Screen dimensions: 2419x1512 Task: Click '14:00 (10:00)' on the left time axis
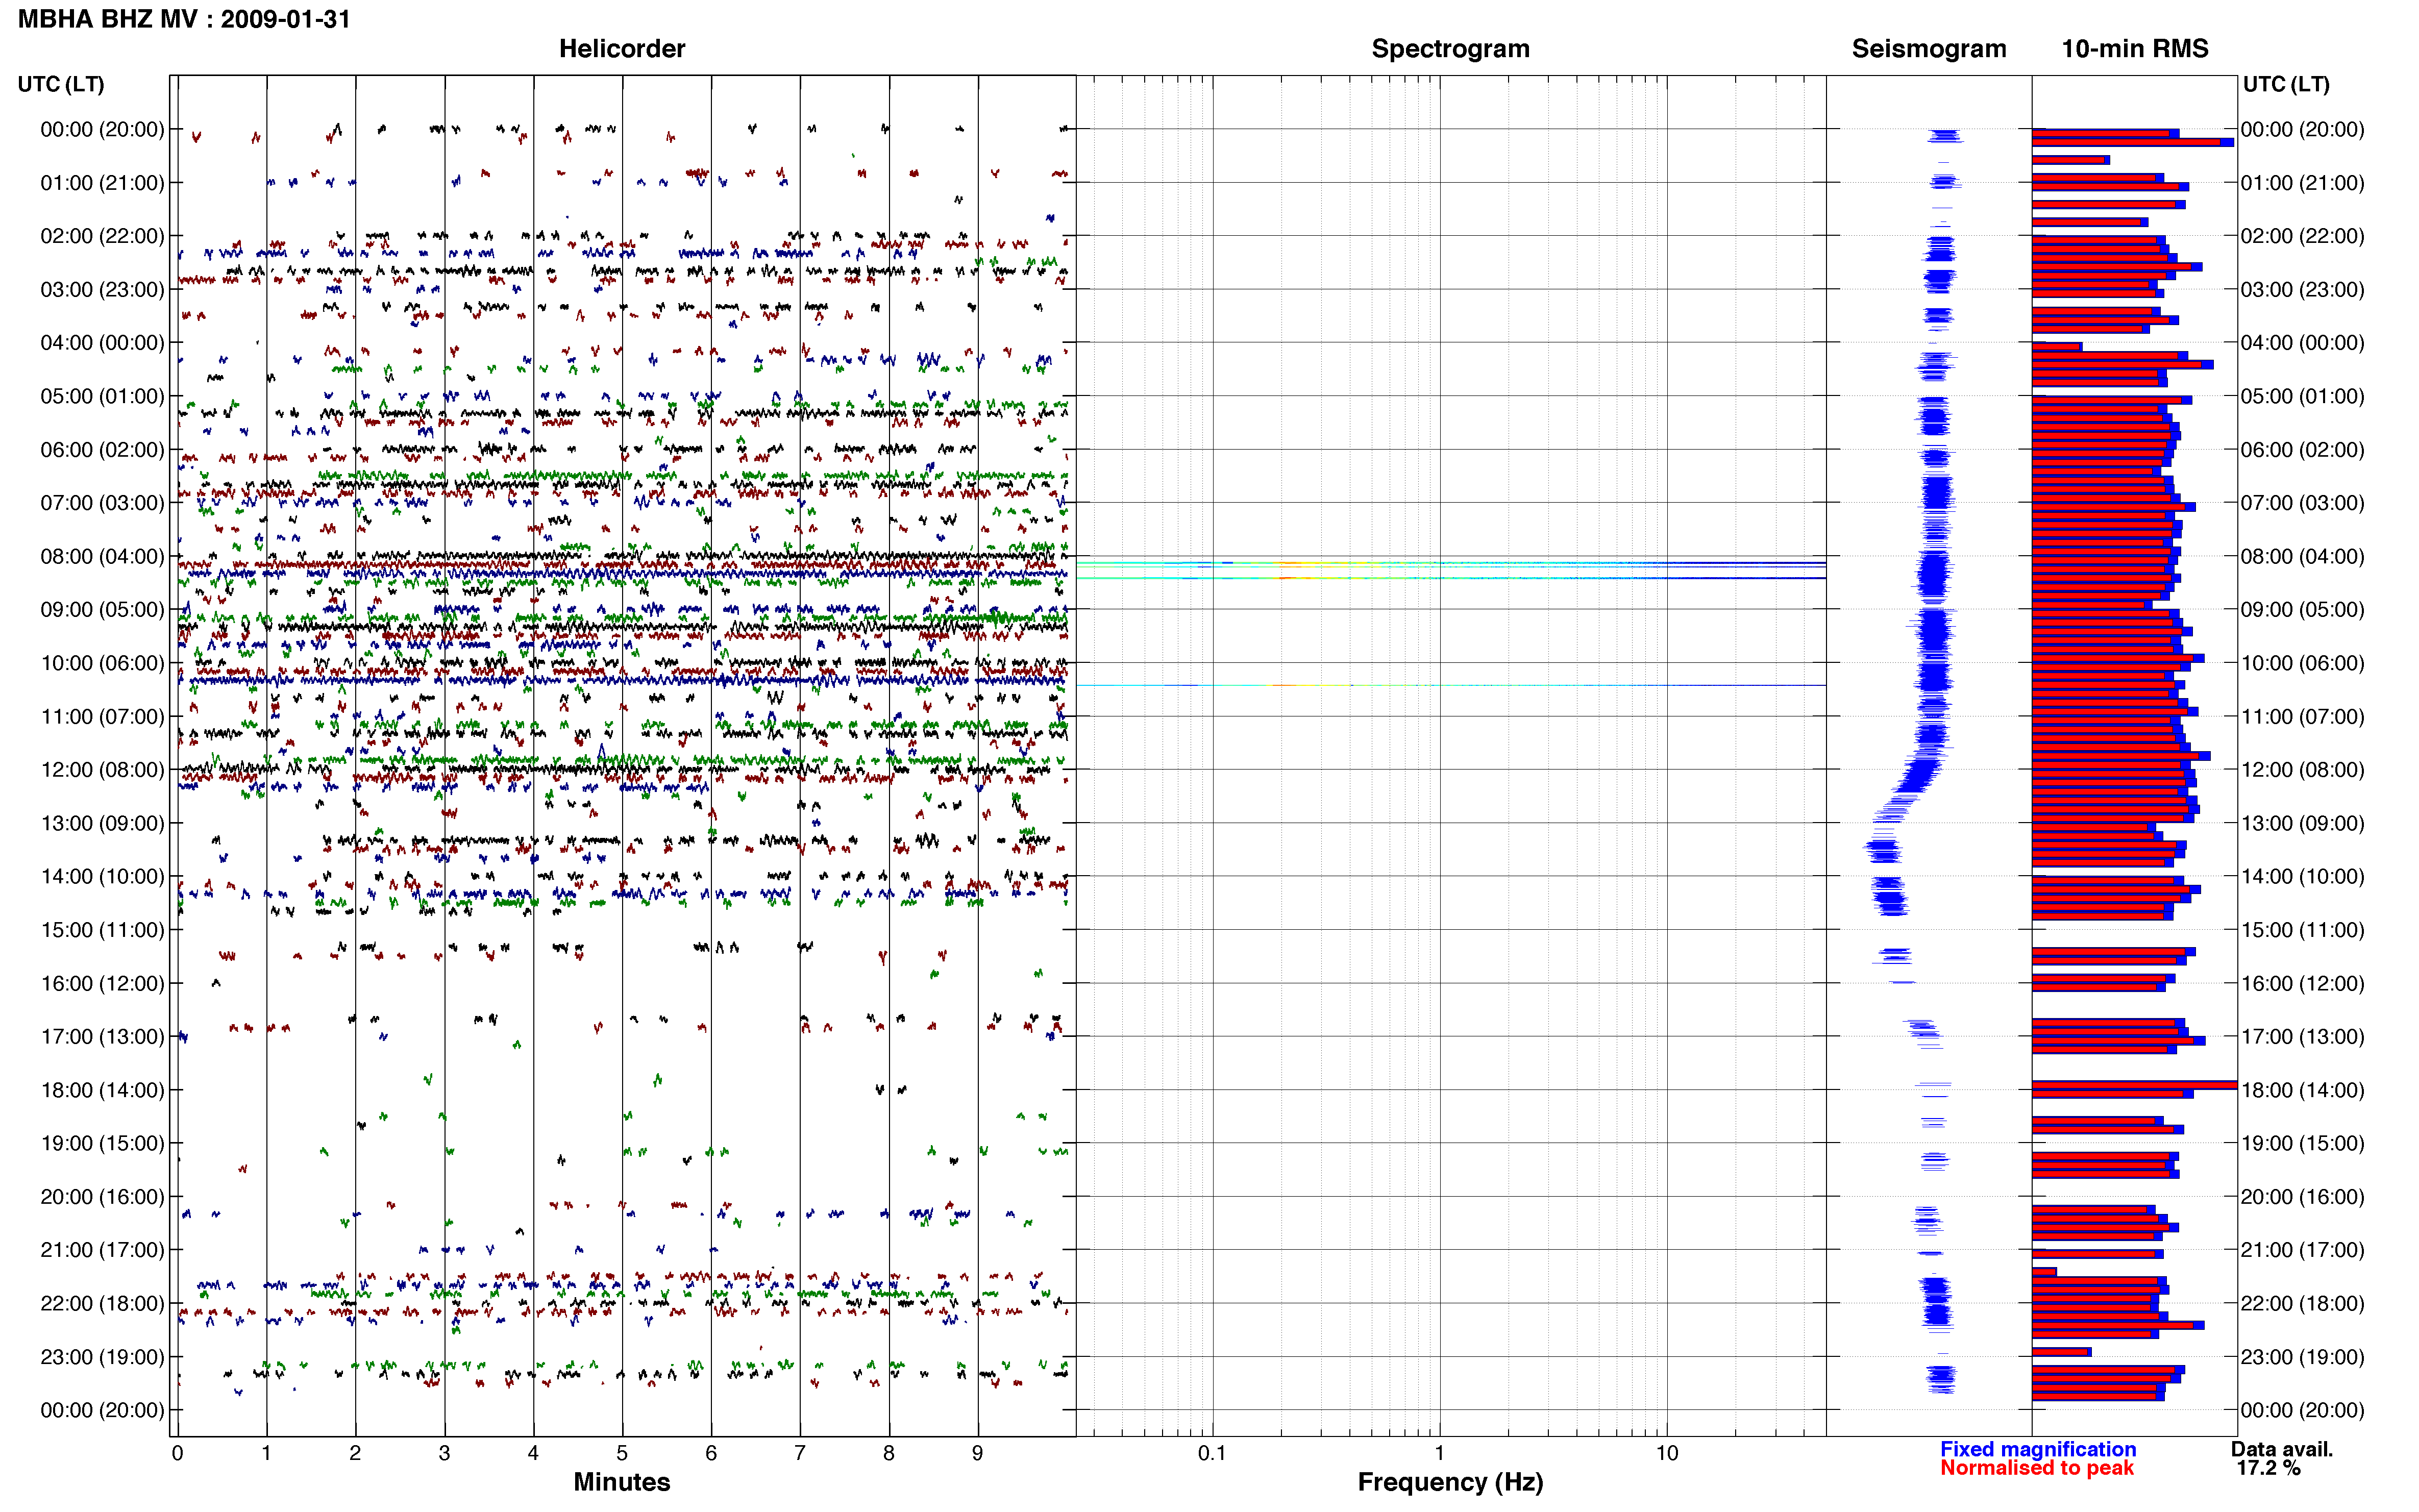[102, 877]
